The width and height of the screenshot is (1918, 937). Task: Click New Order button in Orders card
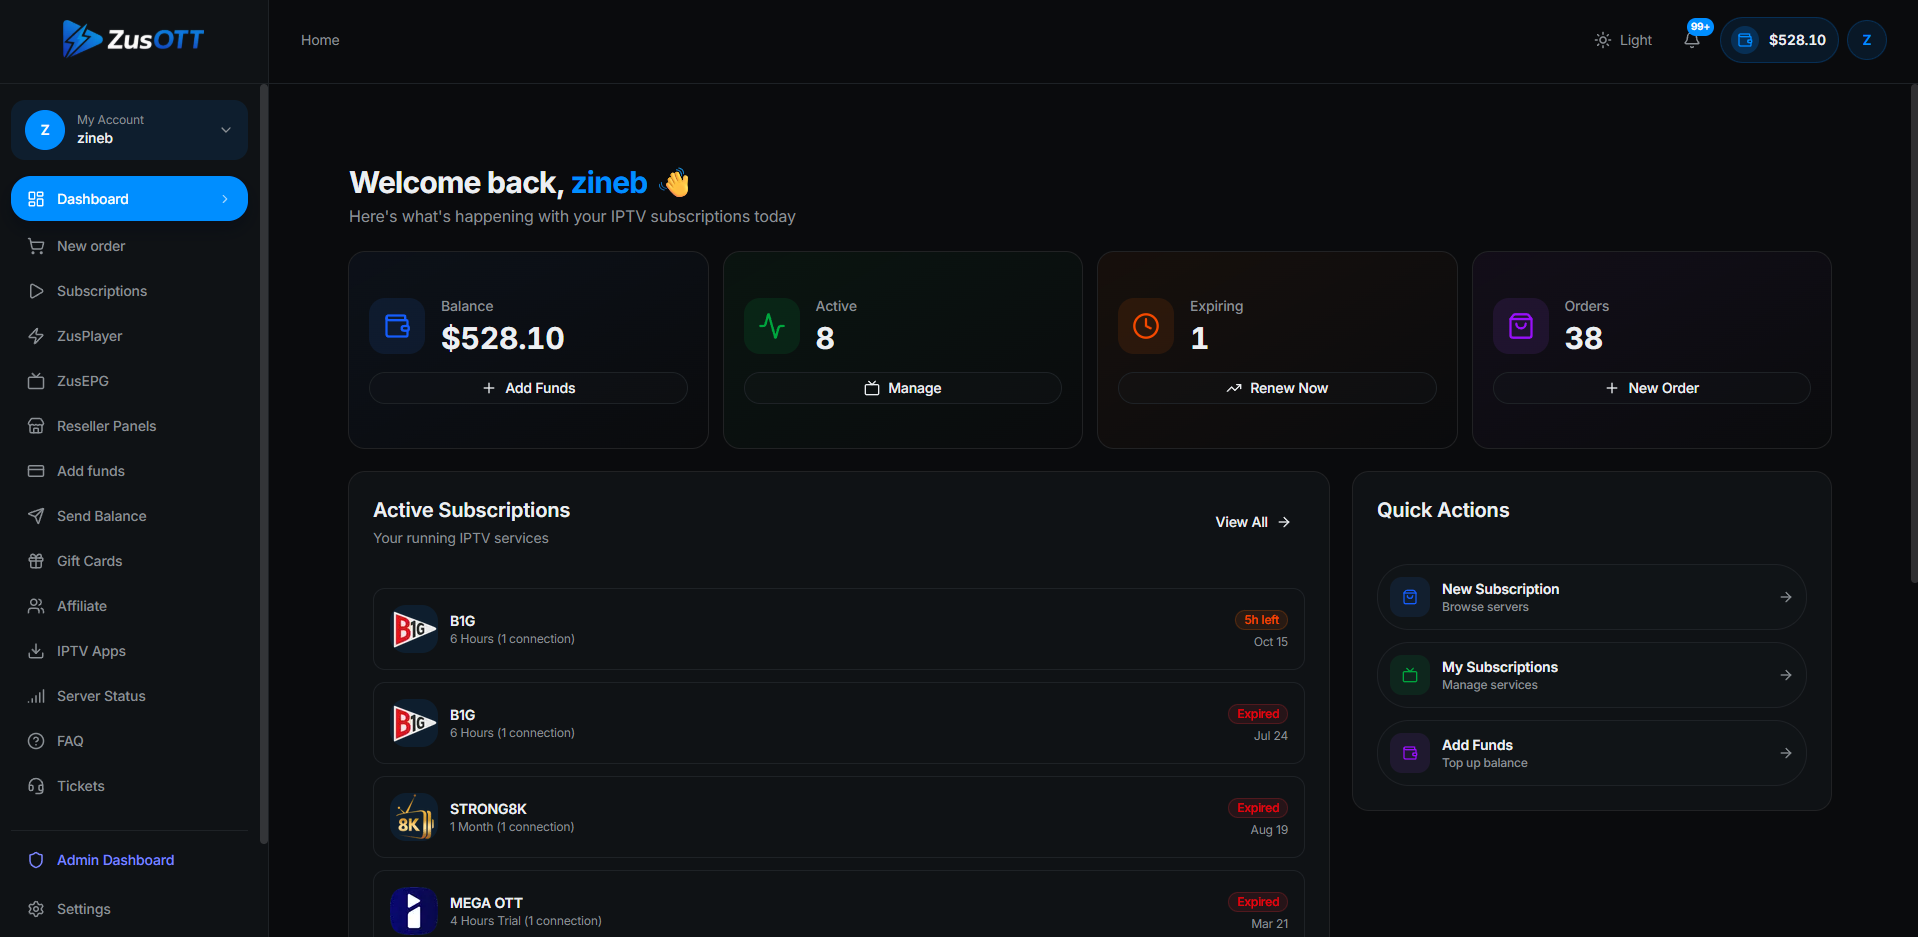tap(1652, 388)
